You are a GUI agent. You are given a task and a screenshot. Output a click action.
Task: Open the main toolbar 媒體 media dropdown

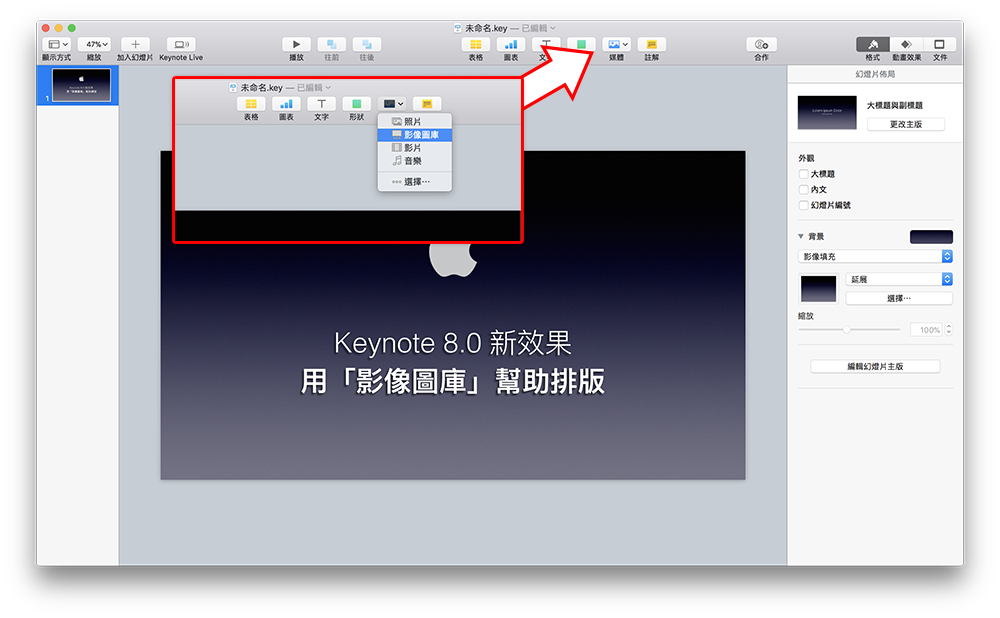pyautogui.click(x=617, y=44)
